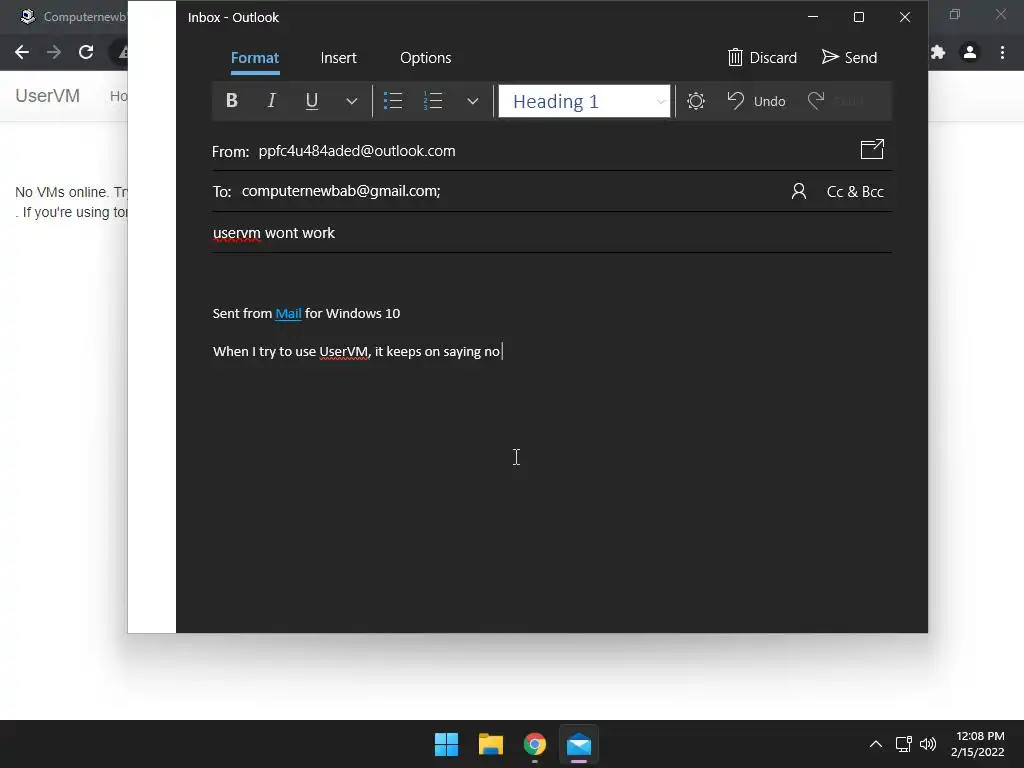1024x768 pixels.
Task: Toggle italic formatting
Action: tap(272, 101)
